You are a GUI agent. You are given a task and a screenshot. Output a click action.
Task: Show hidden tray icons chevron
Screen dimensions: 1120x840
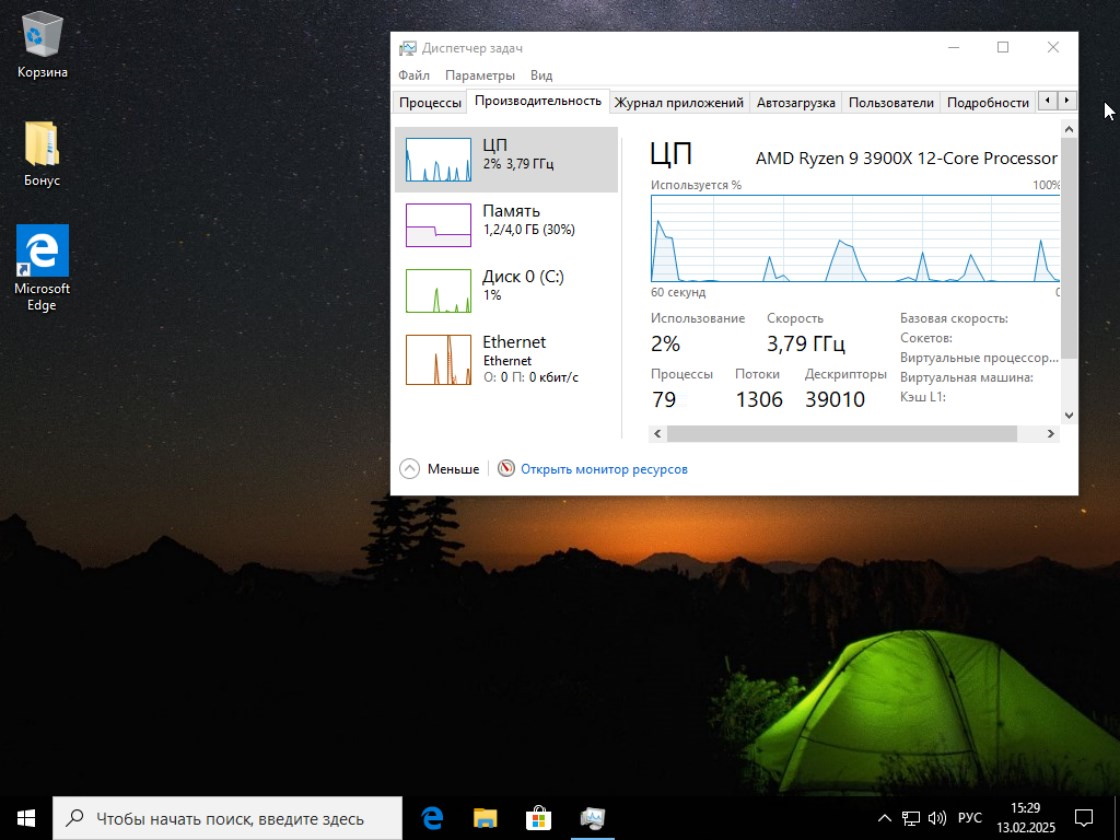click(884, 819)
